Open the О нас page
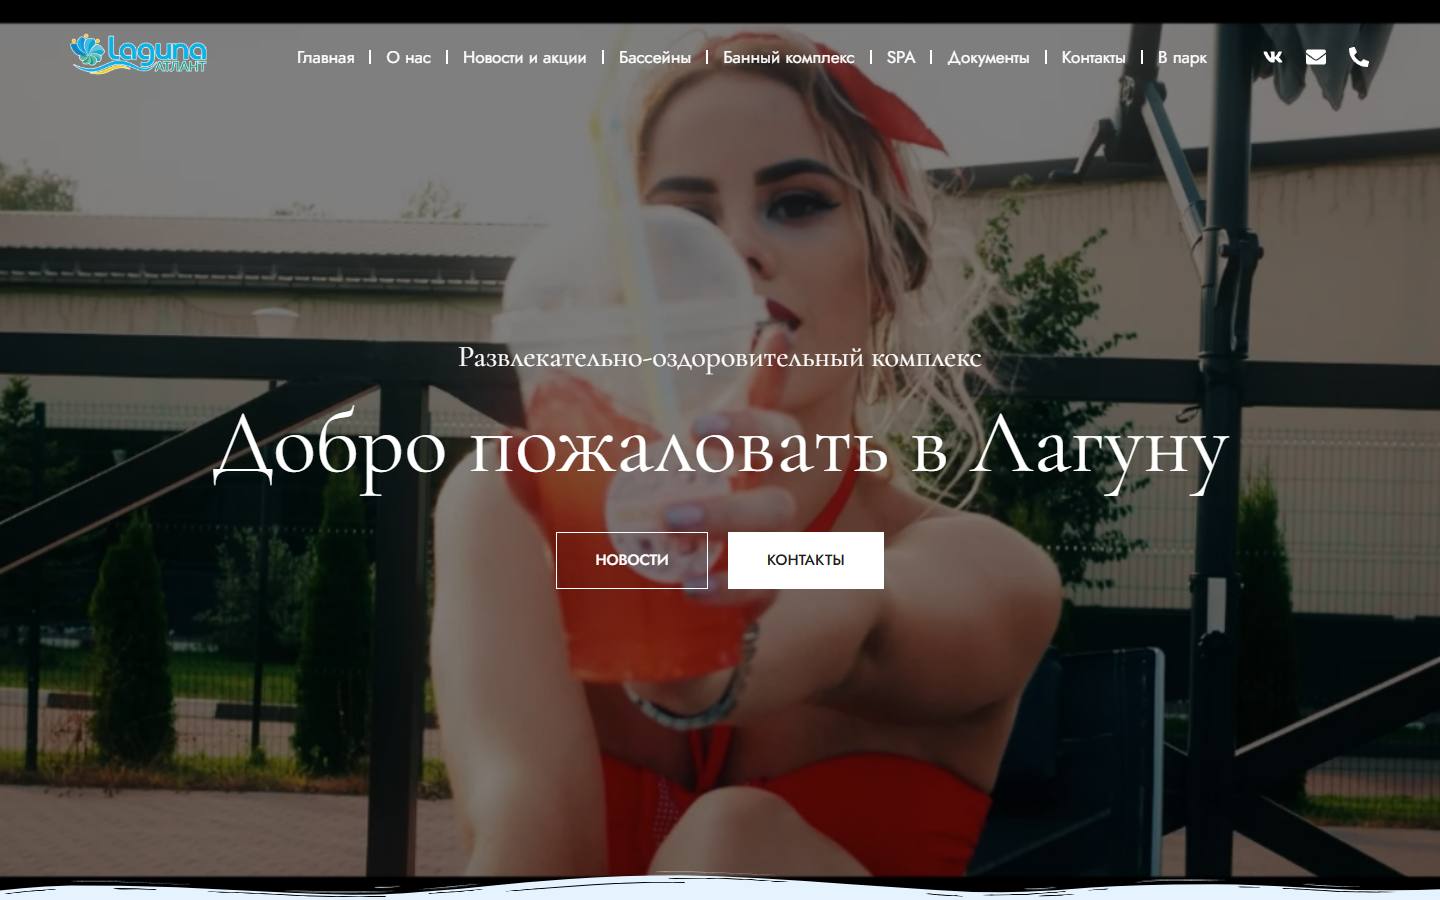 point(408,58)
